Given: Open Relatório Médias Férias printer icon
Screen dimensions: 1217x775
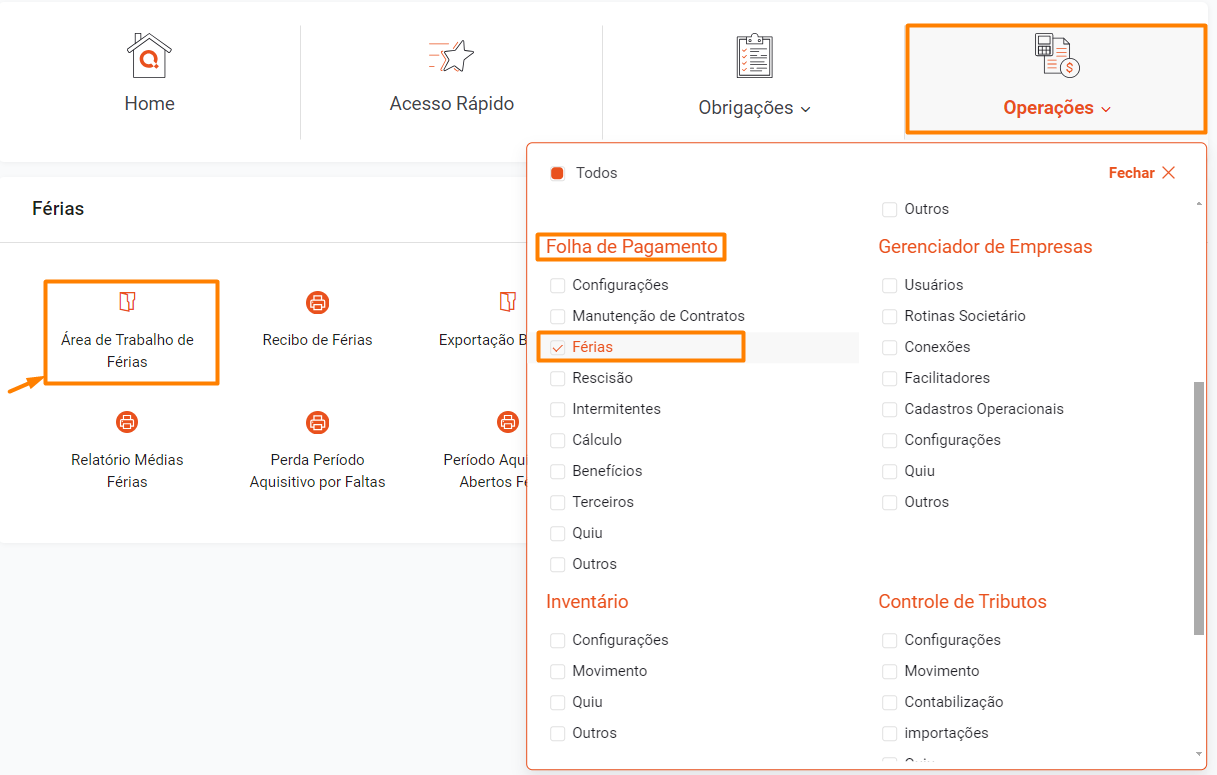Looking at the screenshot, I should pos(127,422).
